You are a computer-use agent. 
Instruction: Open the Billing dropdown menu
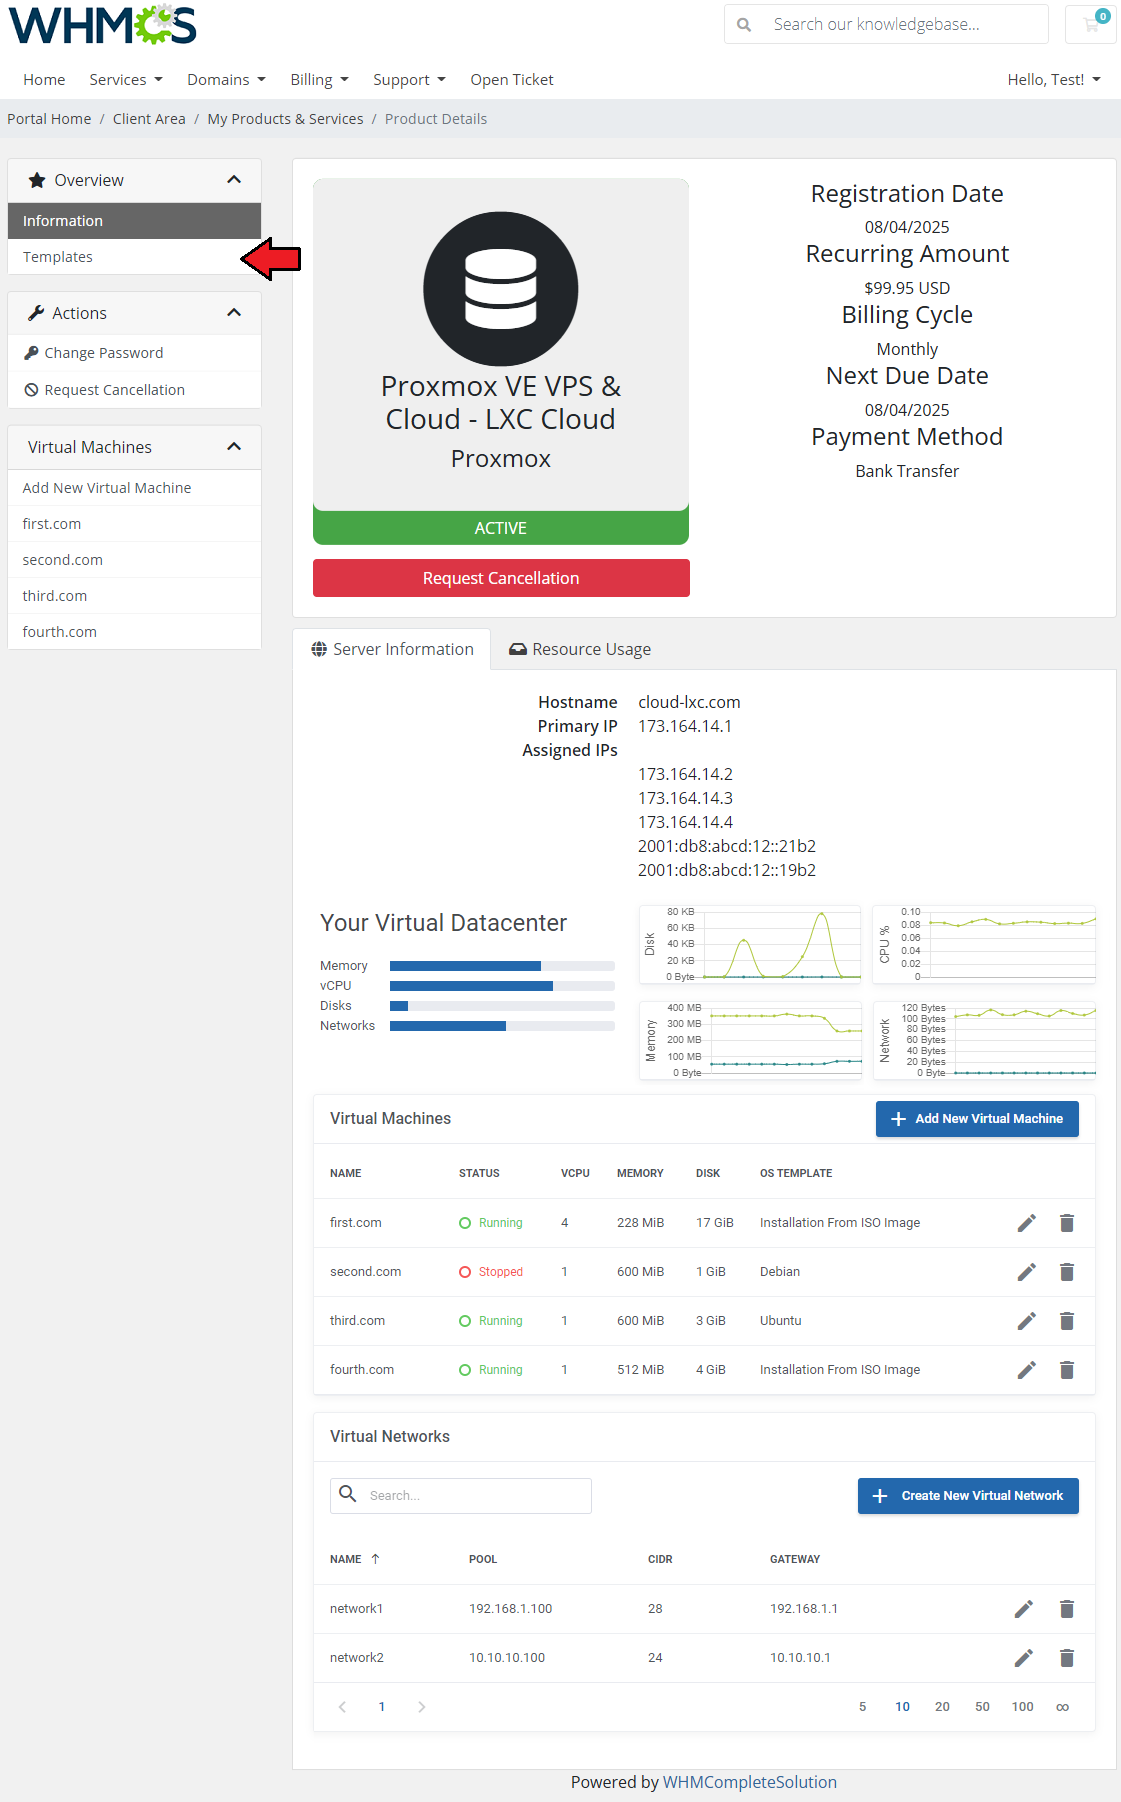[x=319, y=80]
